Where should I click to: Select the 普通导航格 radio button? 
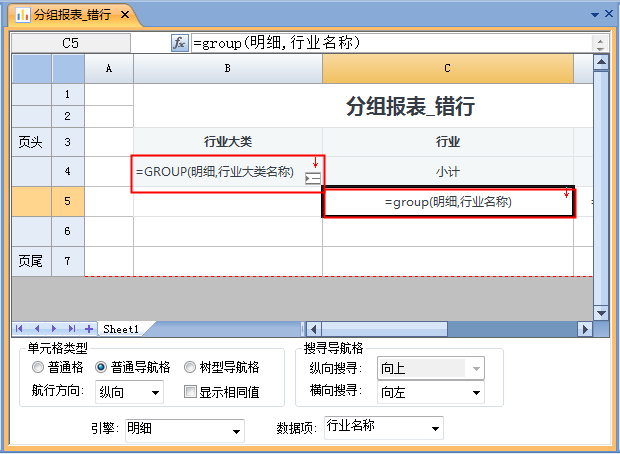(101, 367)
